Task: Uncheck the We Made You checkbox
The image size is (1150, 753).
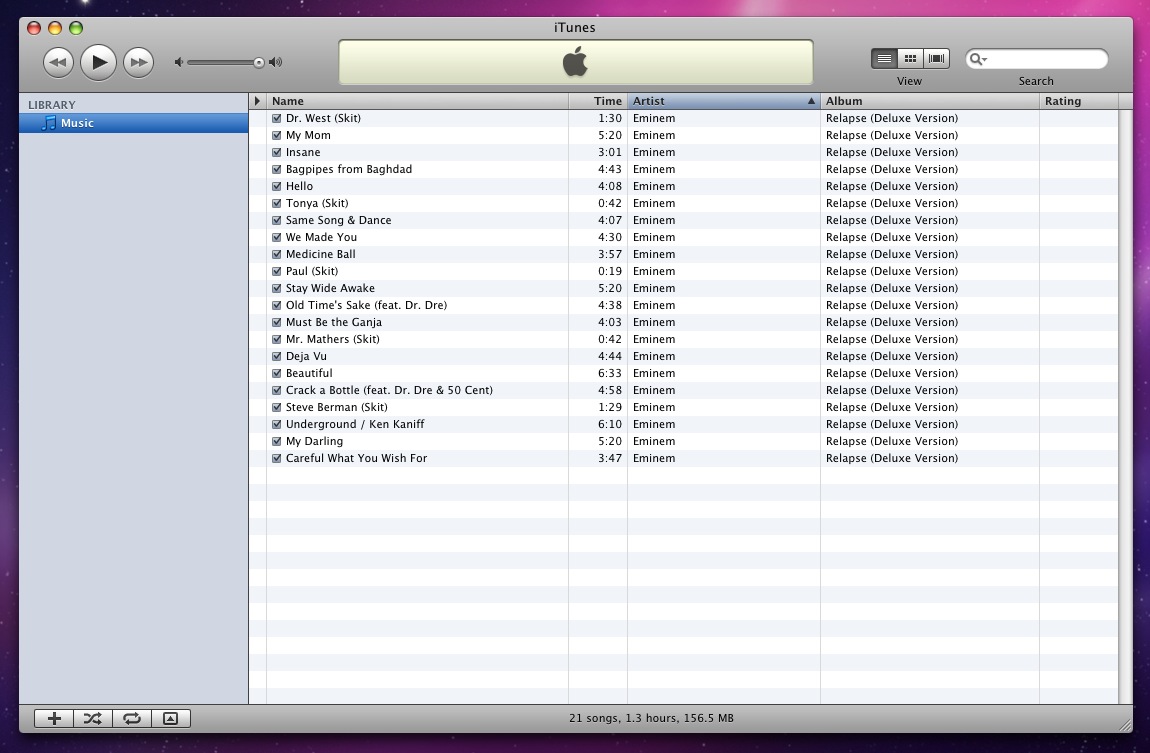Action: click(276, 238)
